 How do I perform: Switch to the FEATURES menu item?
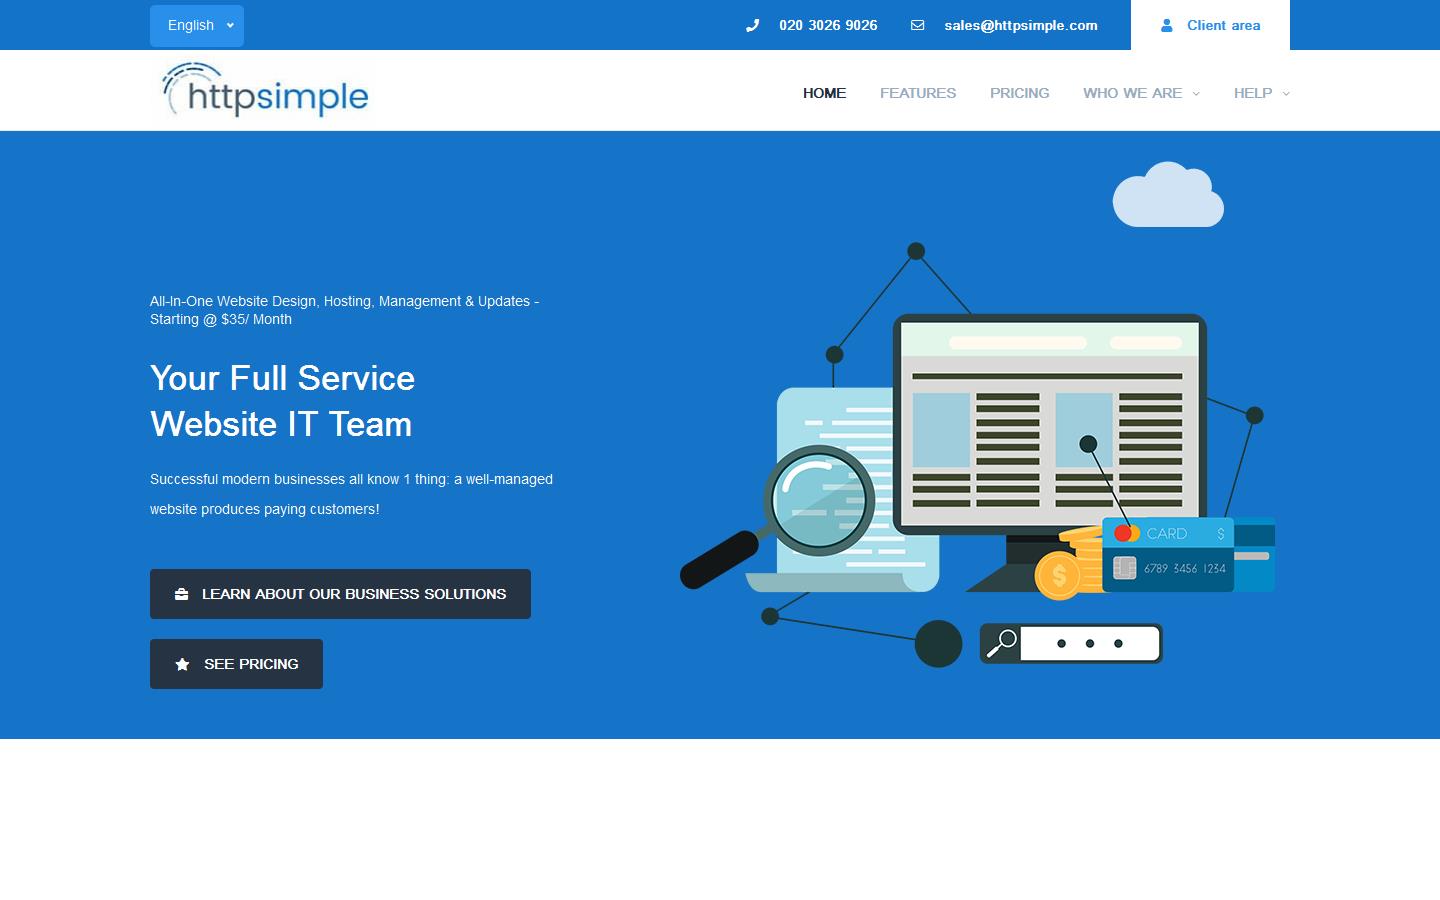917,93
